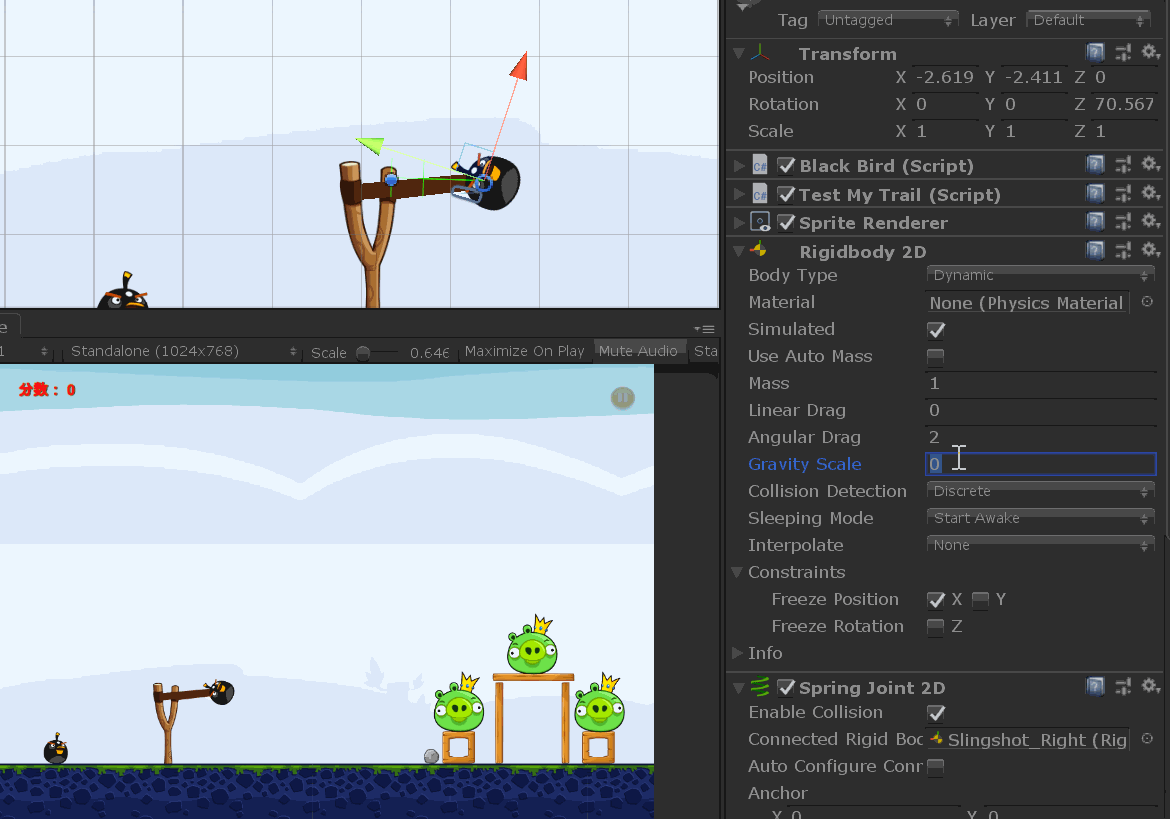The image size is (1170, 819).
Task: Open Black Bird script help icon
Action: point(1095,165)
